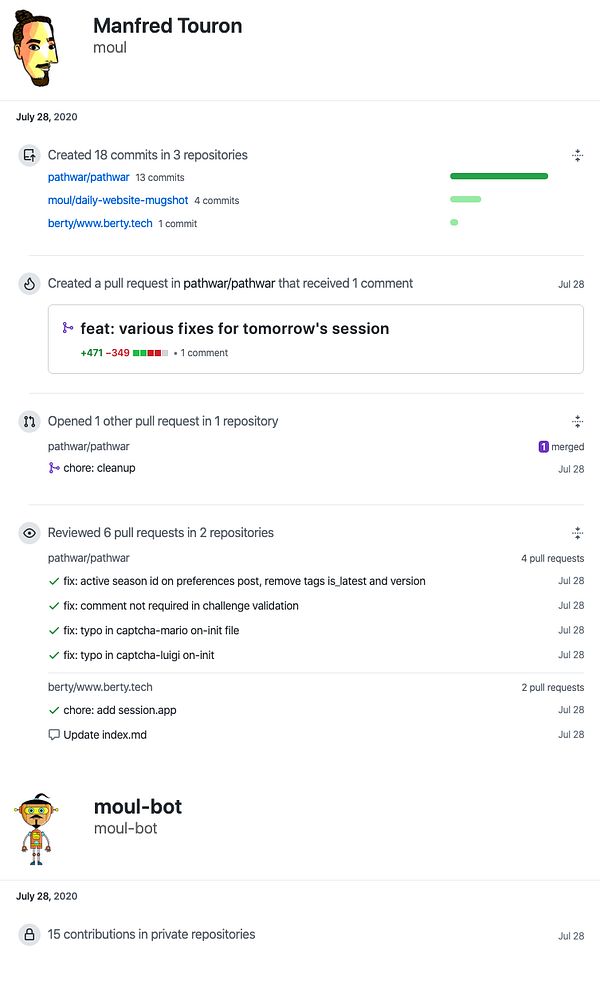Image resolution: width=600 pixels, height=981 pixels.
Task: Collapse the Created 18 commits section
Action: [x=577, y=155]
